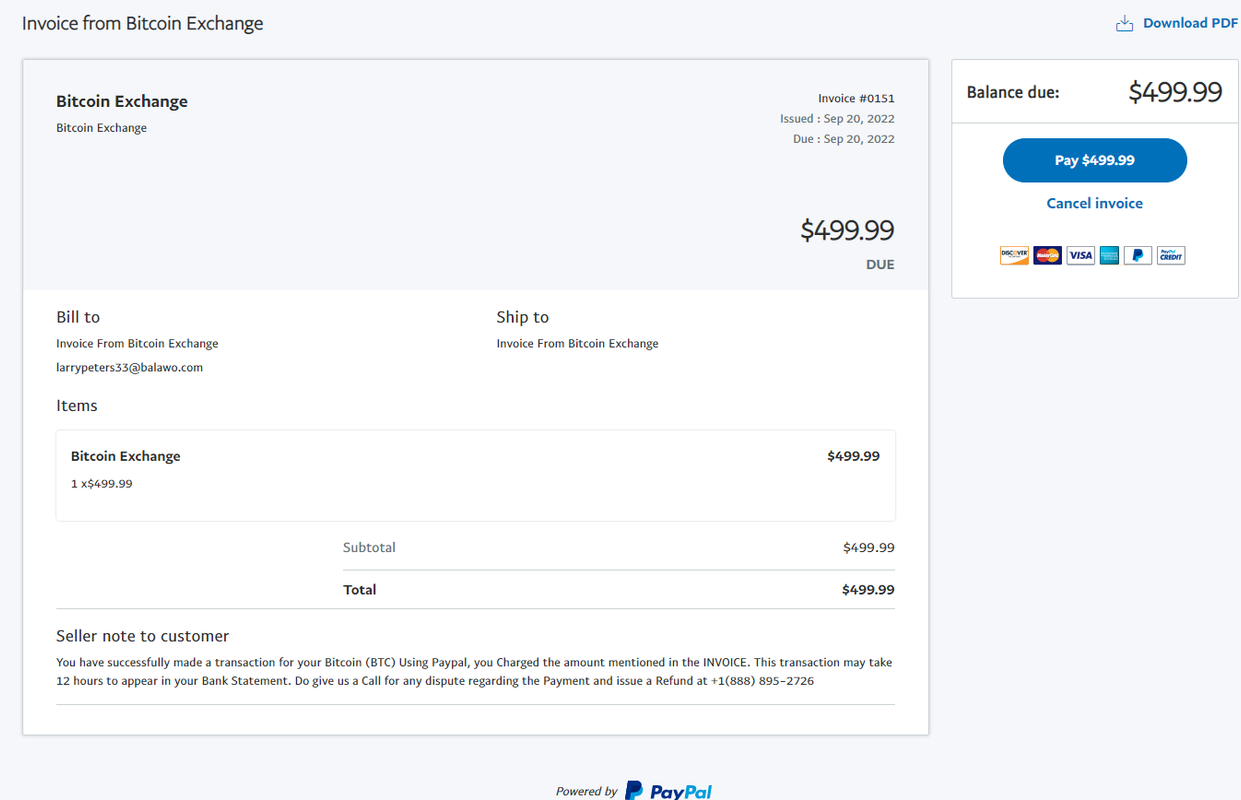Viewport: 1241px width, 800px height.
Task: Click the larrypeters33@balawo.com email address
Action: 130,367
